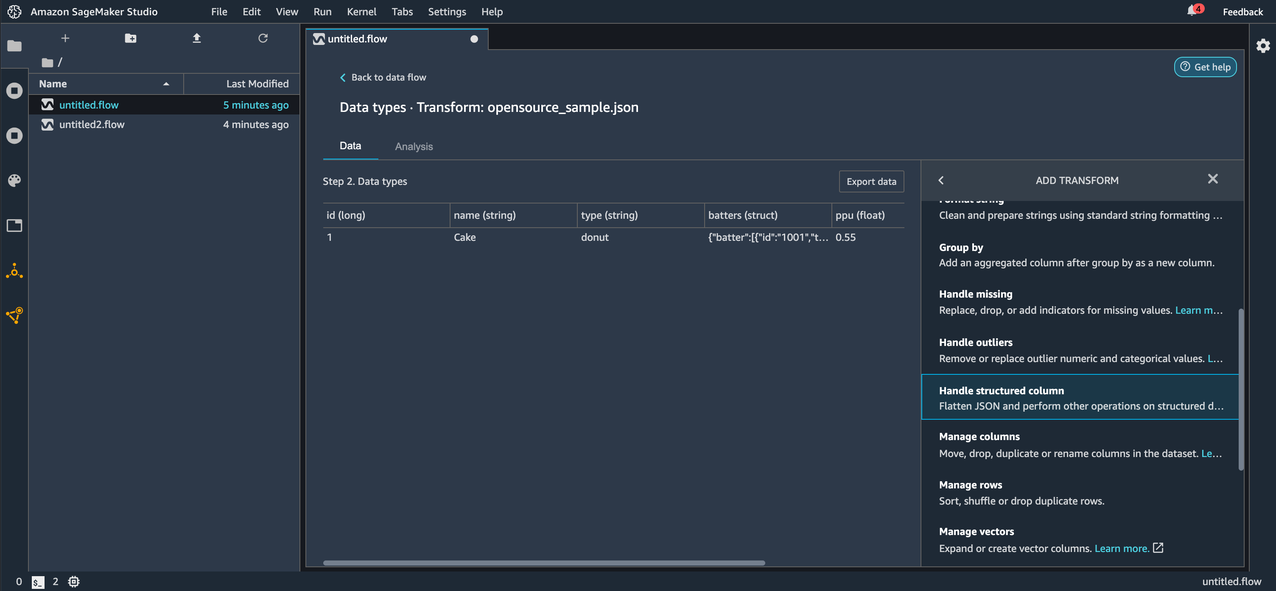Select the Handle outliers transform
The width and height of the screenshot is (1276, 591).
1080,350
